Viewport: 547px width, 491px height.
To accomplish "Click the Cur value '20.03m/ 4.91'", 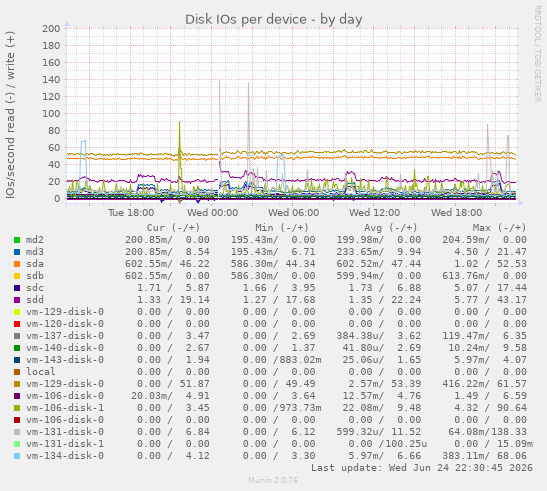I will (x=170, y=396).
